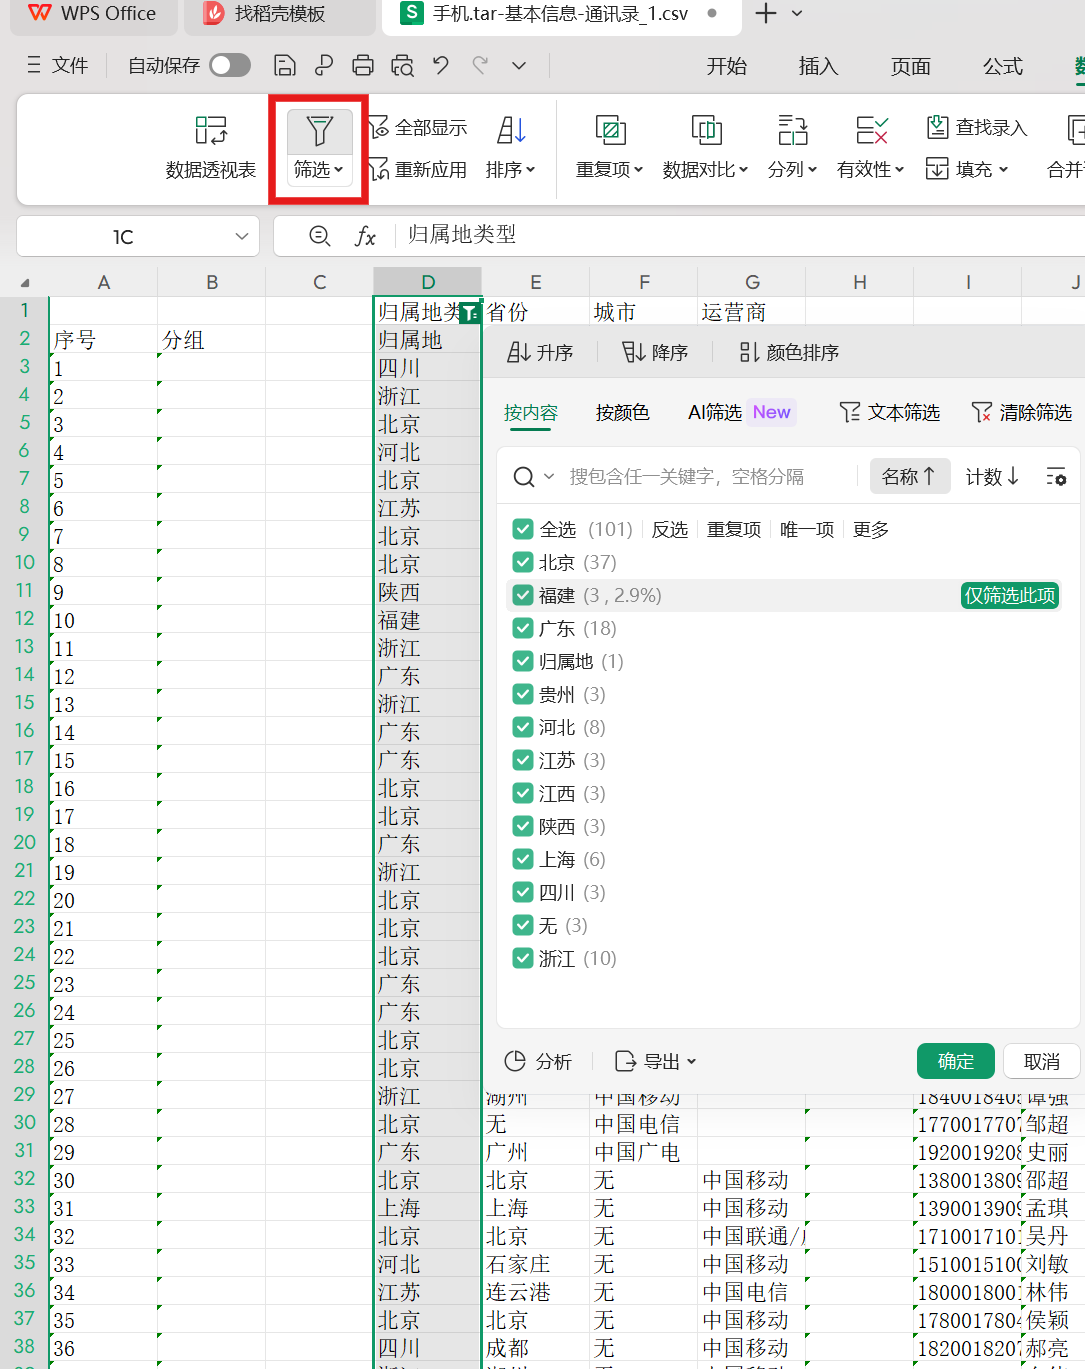Screen dimensions: 1085x1369
Task: Switch to the By Color (按颜色) tab
Action: point(622,412)
